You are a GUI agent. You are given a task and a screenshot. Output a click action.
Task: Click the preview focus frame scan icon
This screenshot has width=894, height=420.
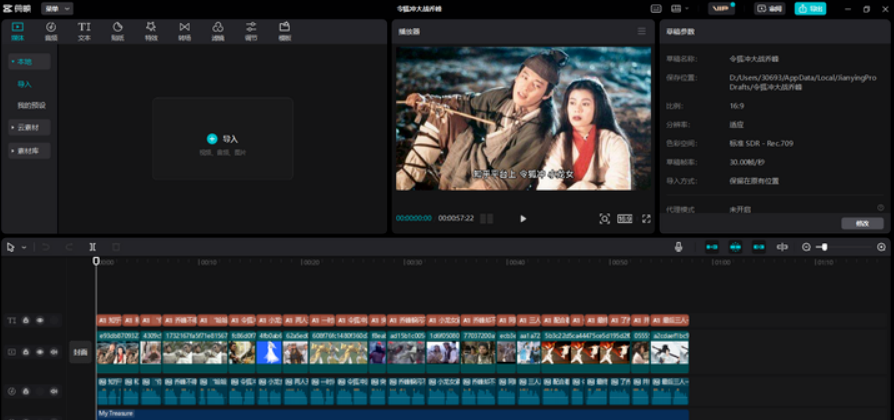coord(604,219)
